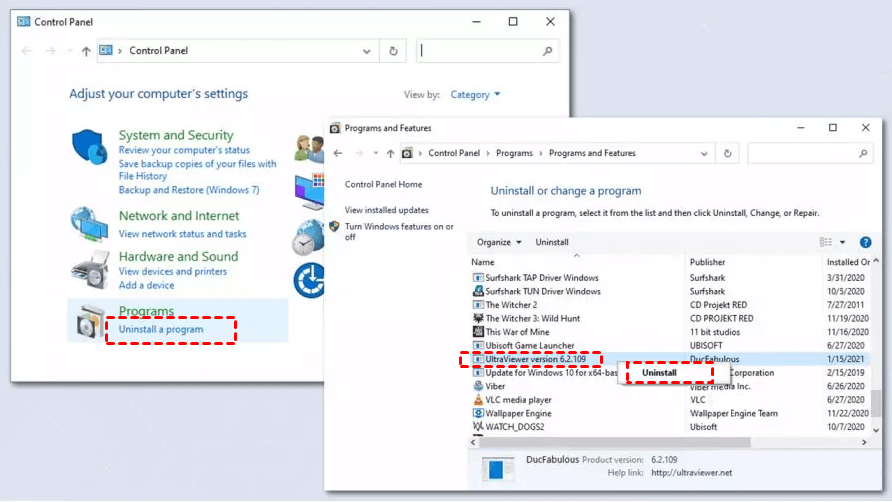Click Control Panel breadcrumb in Programs window
The image size is (892, 502).
click(x=454, y=153)
